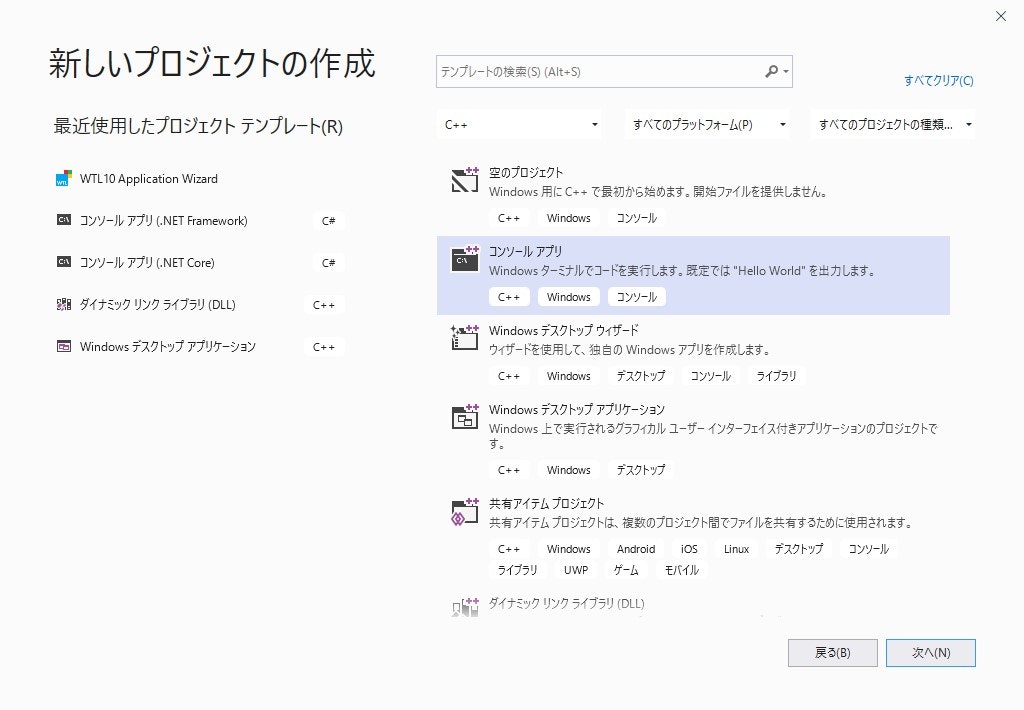Click the 最近使用したプロジェクト テンプレート(R) heading
This screenshot has width=1024, height=710.
[x=198, y=125]
